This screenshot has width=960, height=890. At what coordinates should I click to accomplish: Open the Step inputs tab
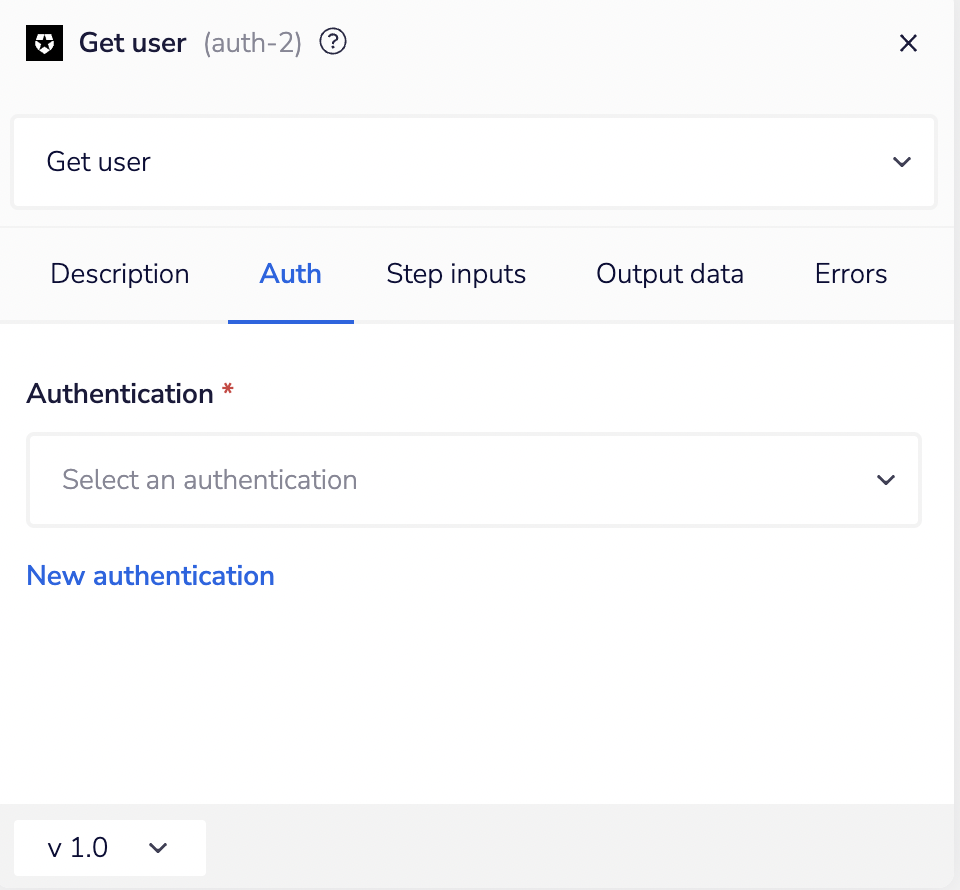[x=456, y=273]
